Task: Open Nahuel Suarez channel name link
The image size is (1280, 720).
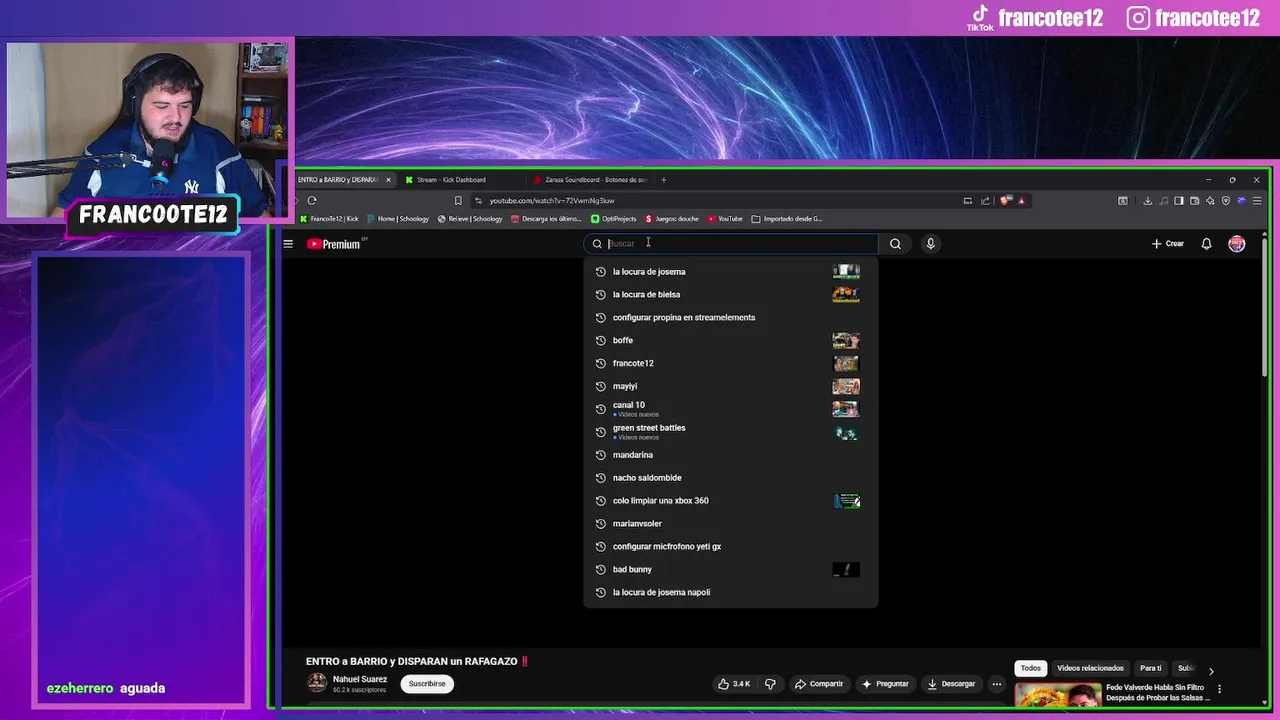Action: (x=360, y=679)
